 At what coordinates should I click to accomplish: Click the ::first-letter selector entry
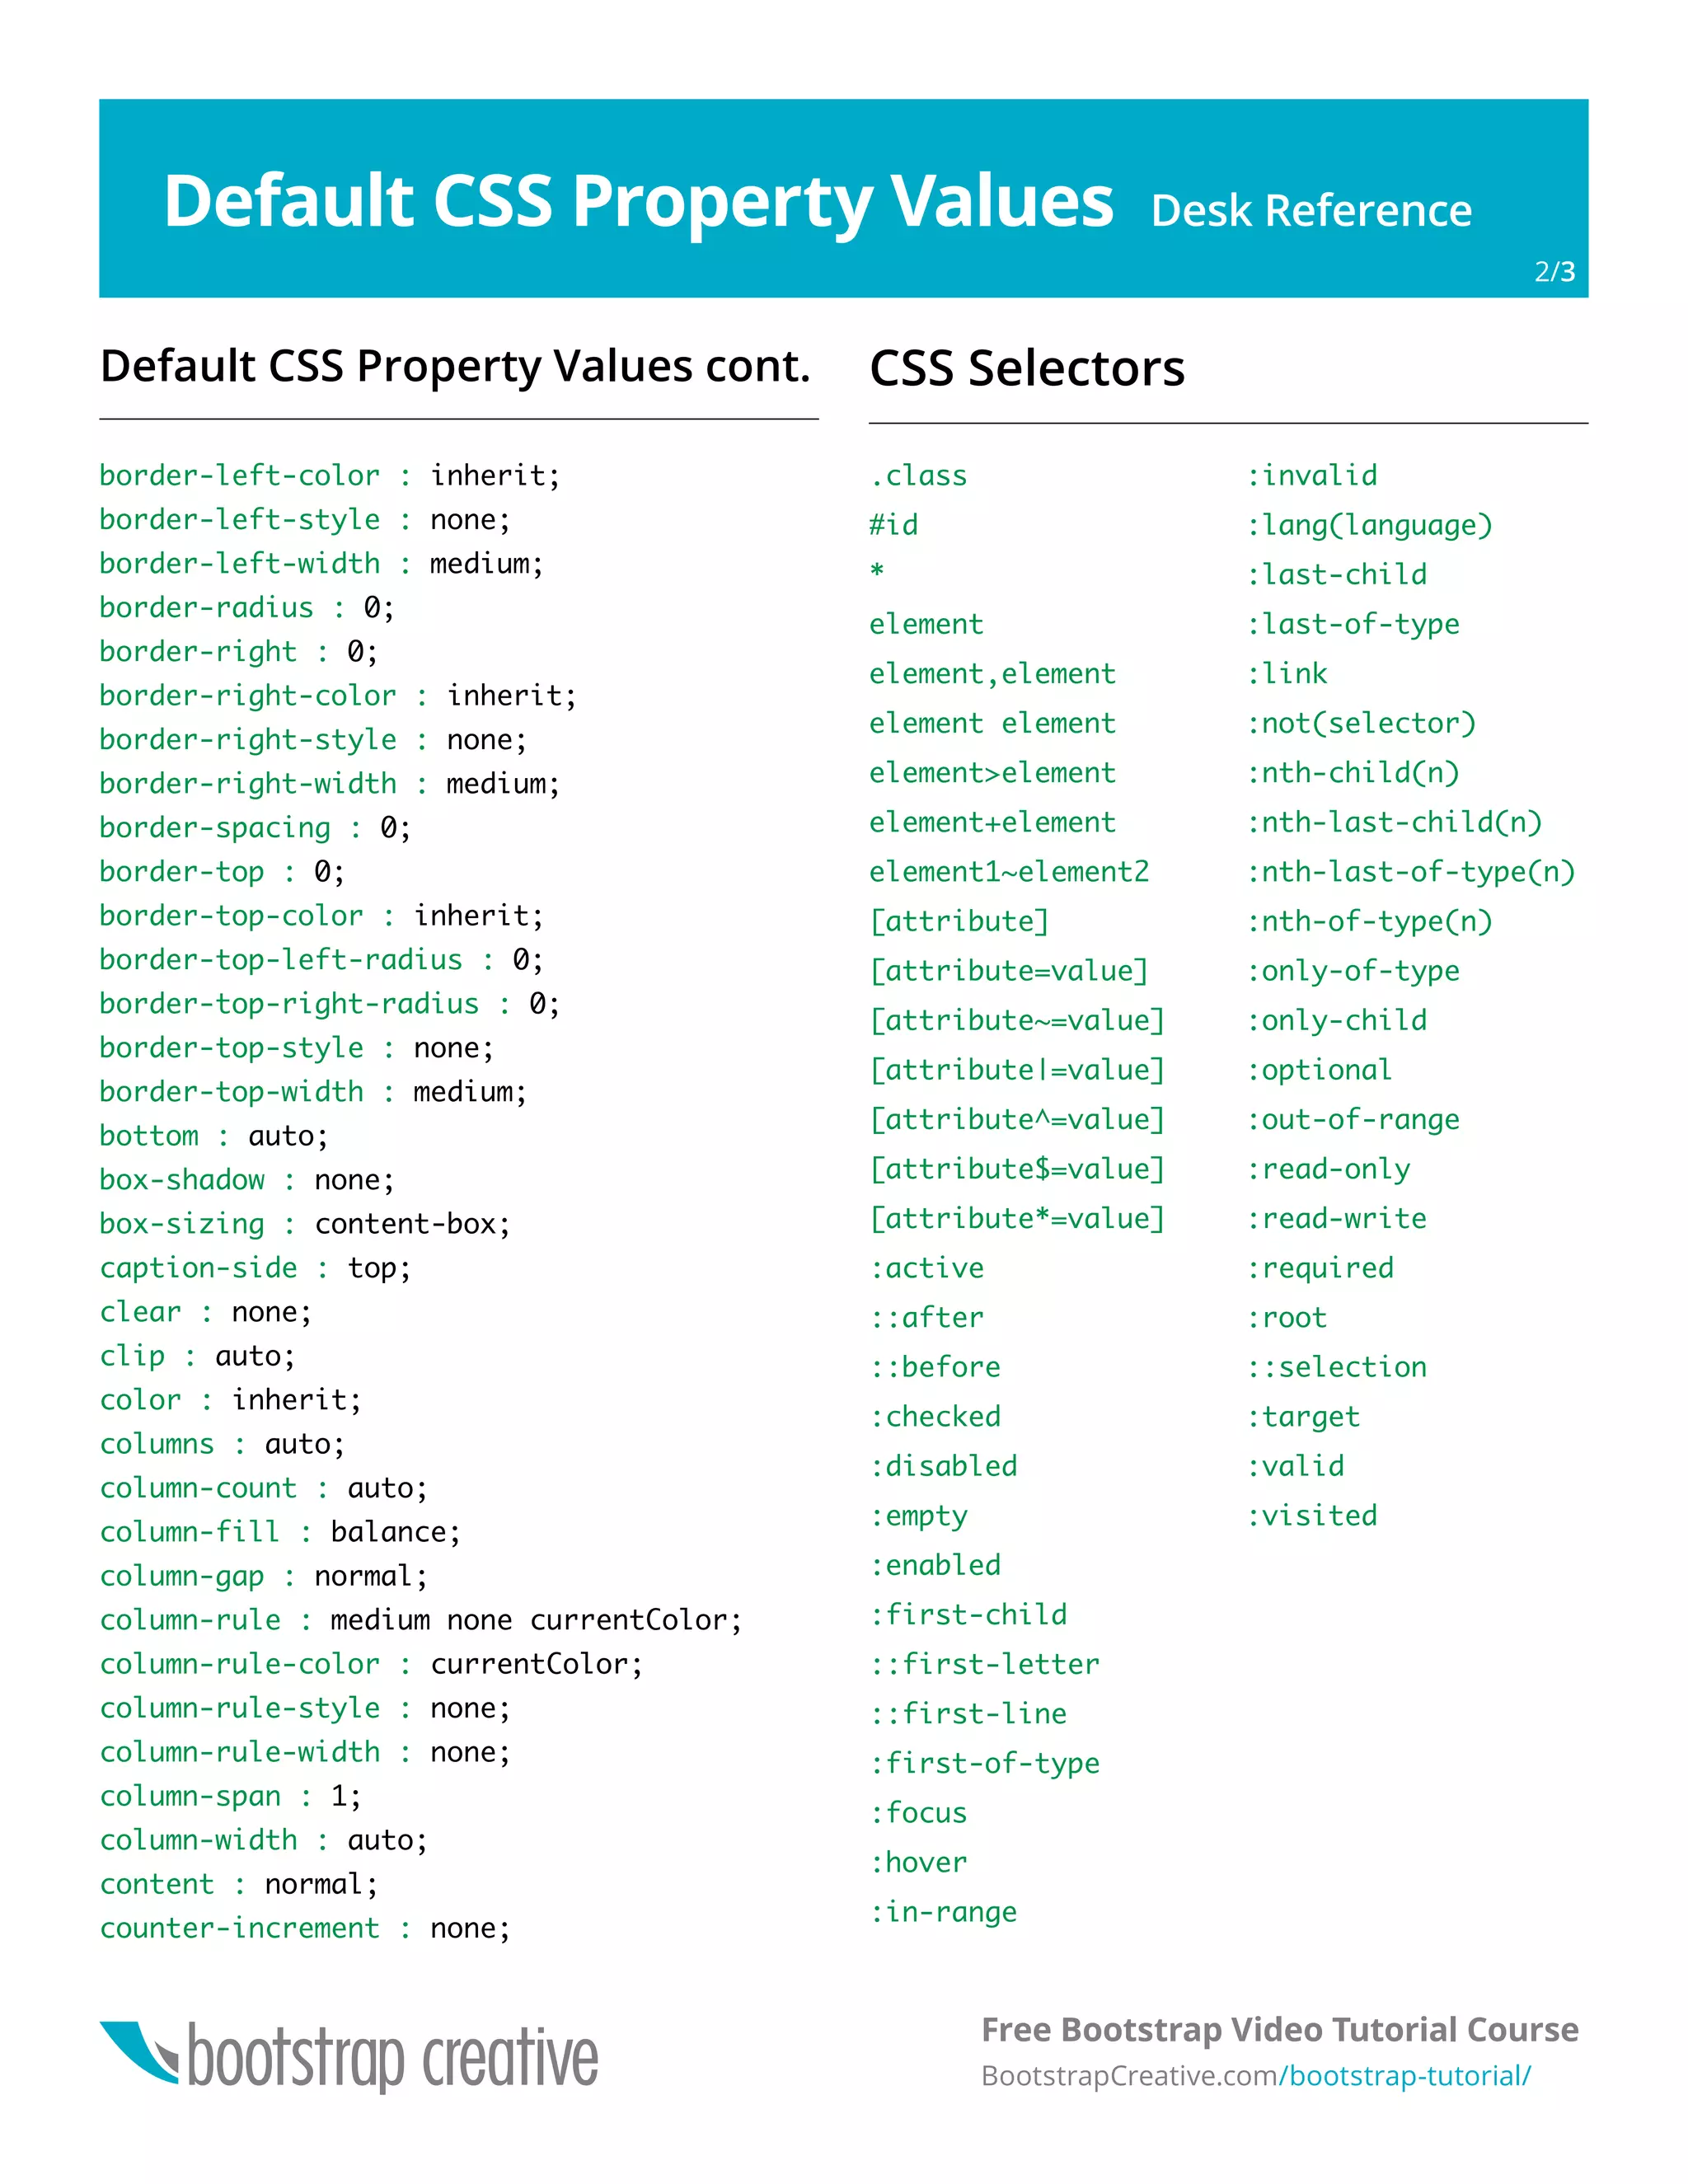[x=984, y=1664]
